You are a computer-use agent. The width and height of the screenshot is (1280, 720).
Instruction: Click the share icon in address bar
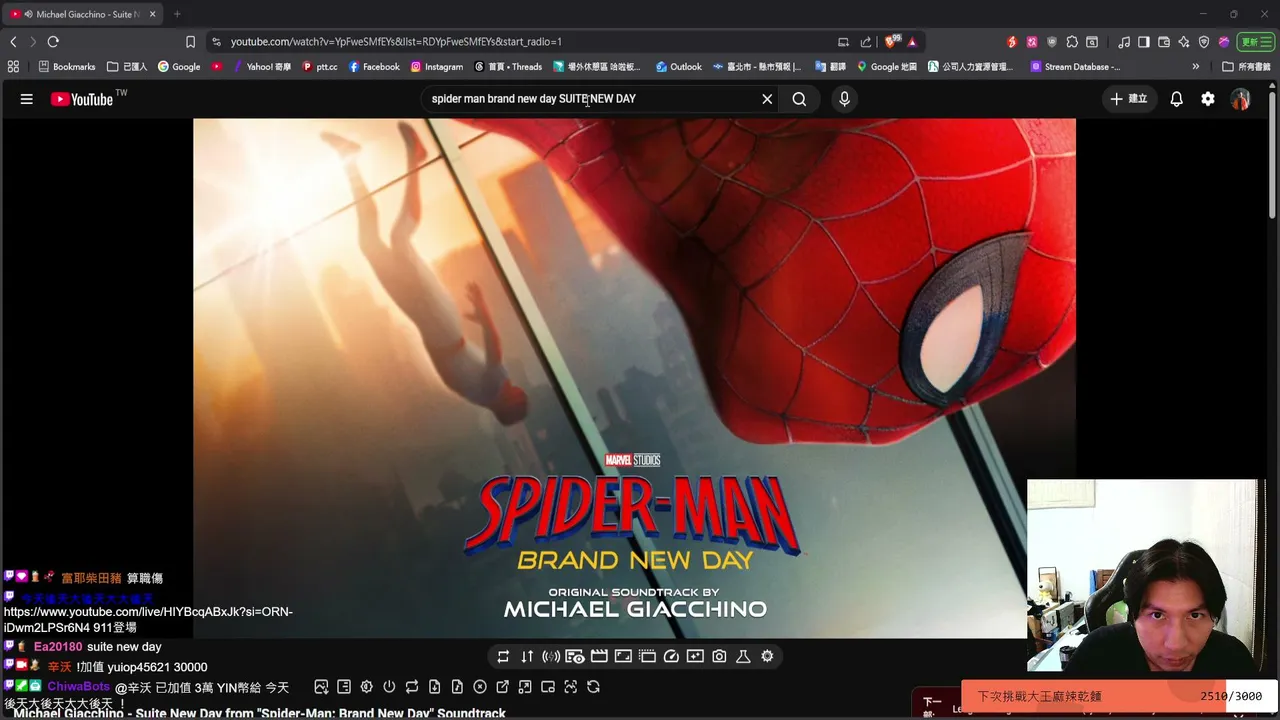coord(866,42)
